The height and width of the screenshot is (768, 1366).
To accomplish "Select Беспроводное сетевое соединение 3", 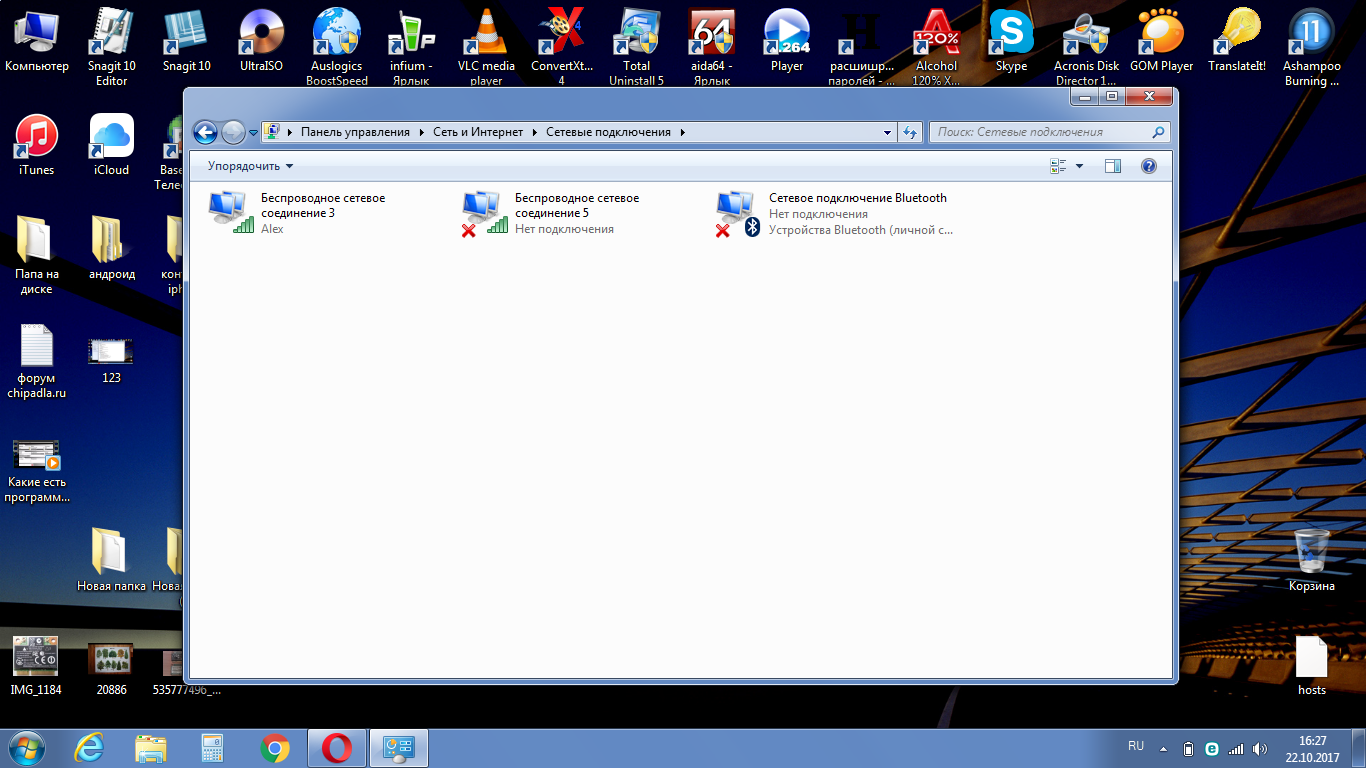I will coord(298,213).
